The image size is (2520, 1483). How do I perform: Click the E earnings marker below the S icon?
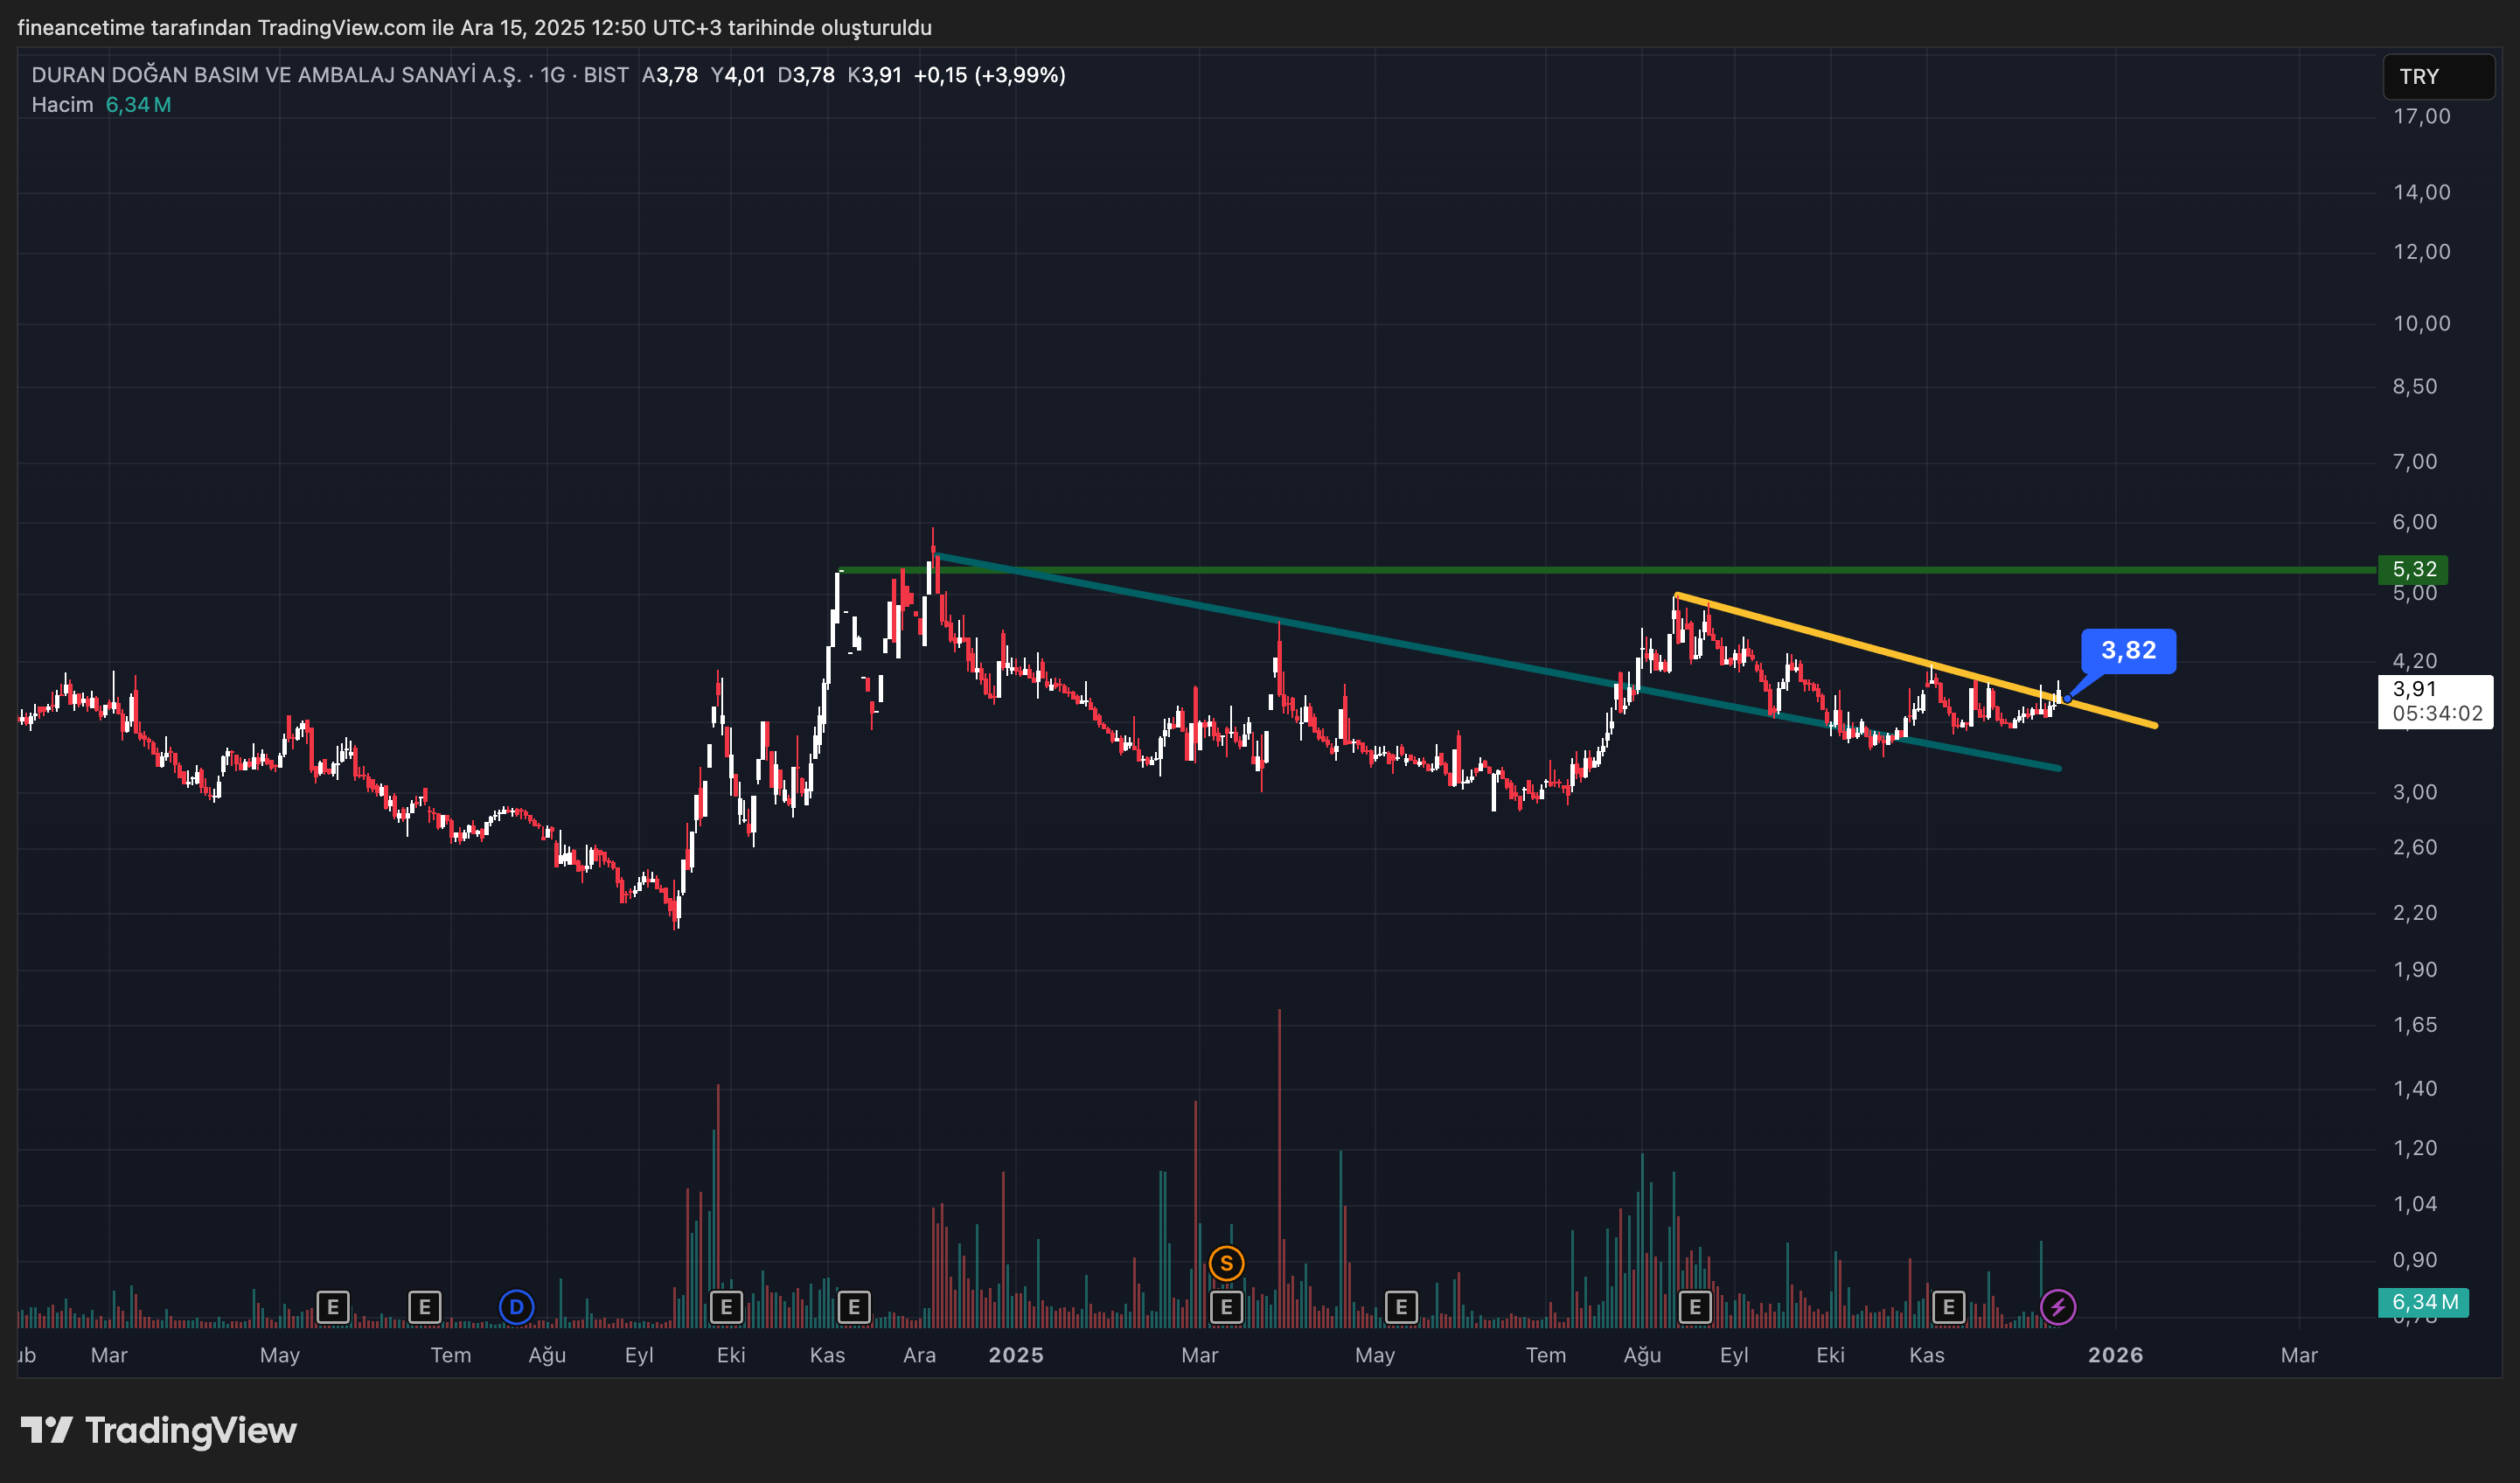[1226, 1306]
